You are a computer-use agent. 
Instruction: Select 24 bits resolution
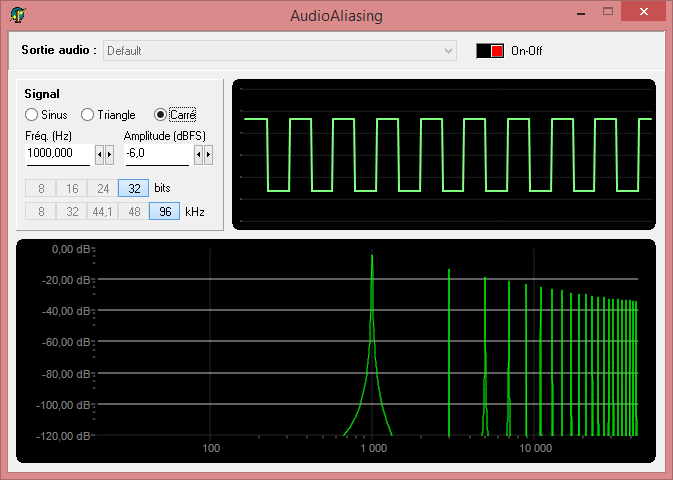(103, 188)
